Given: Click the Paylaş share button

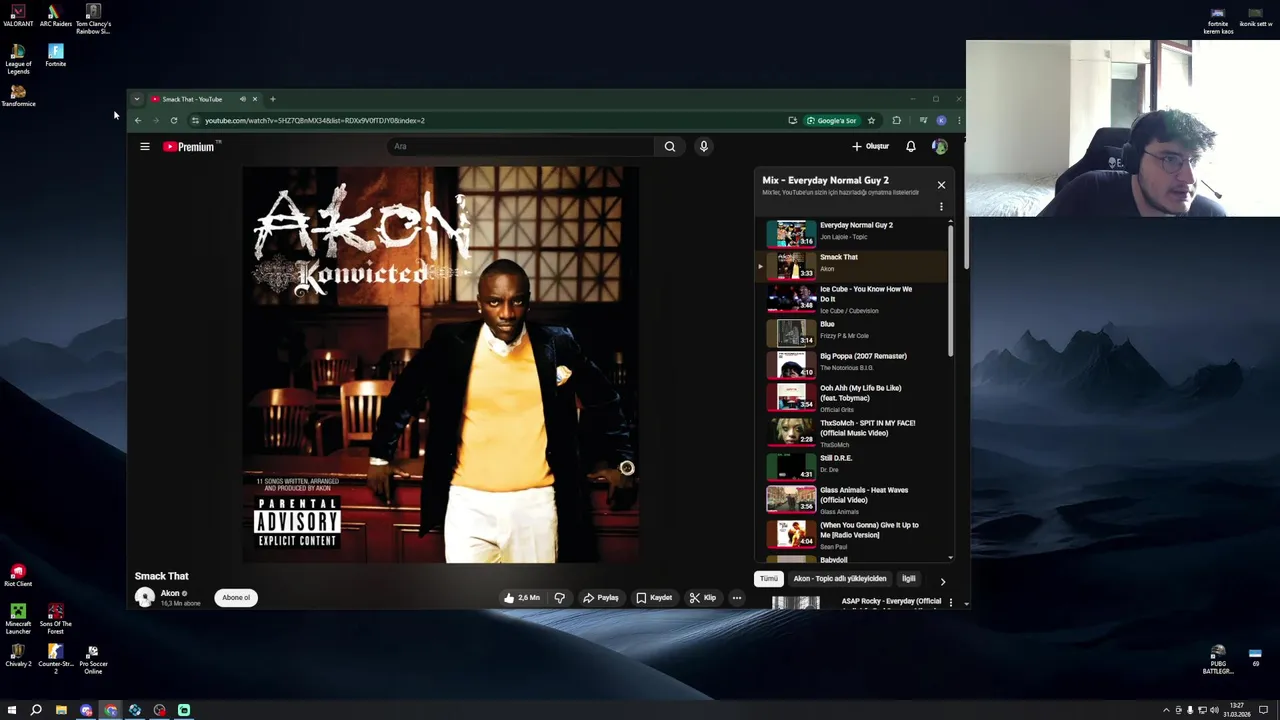Looking at the screenshot, I should click(601, 598).
